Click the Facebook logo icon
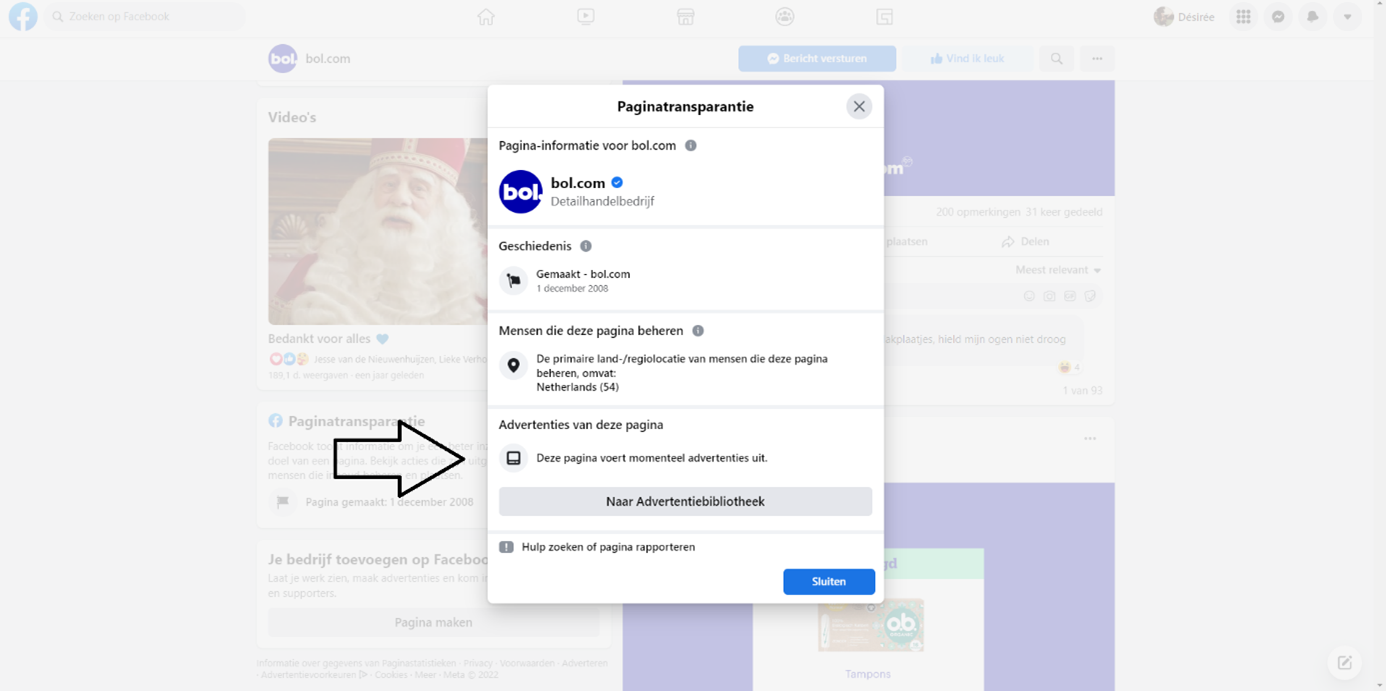Image resolution: width=1386 pixels, height=691 pixels. point(23,17)
